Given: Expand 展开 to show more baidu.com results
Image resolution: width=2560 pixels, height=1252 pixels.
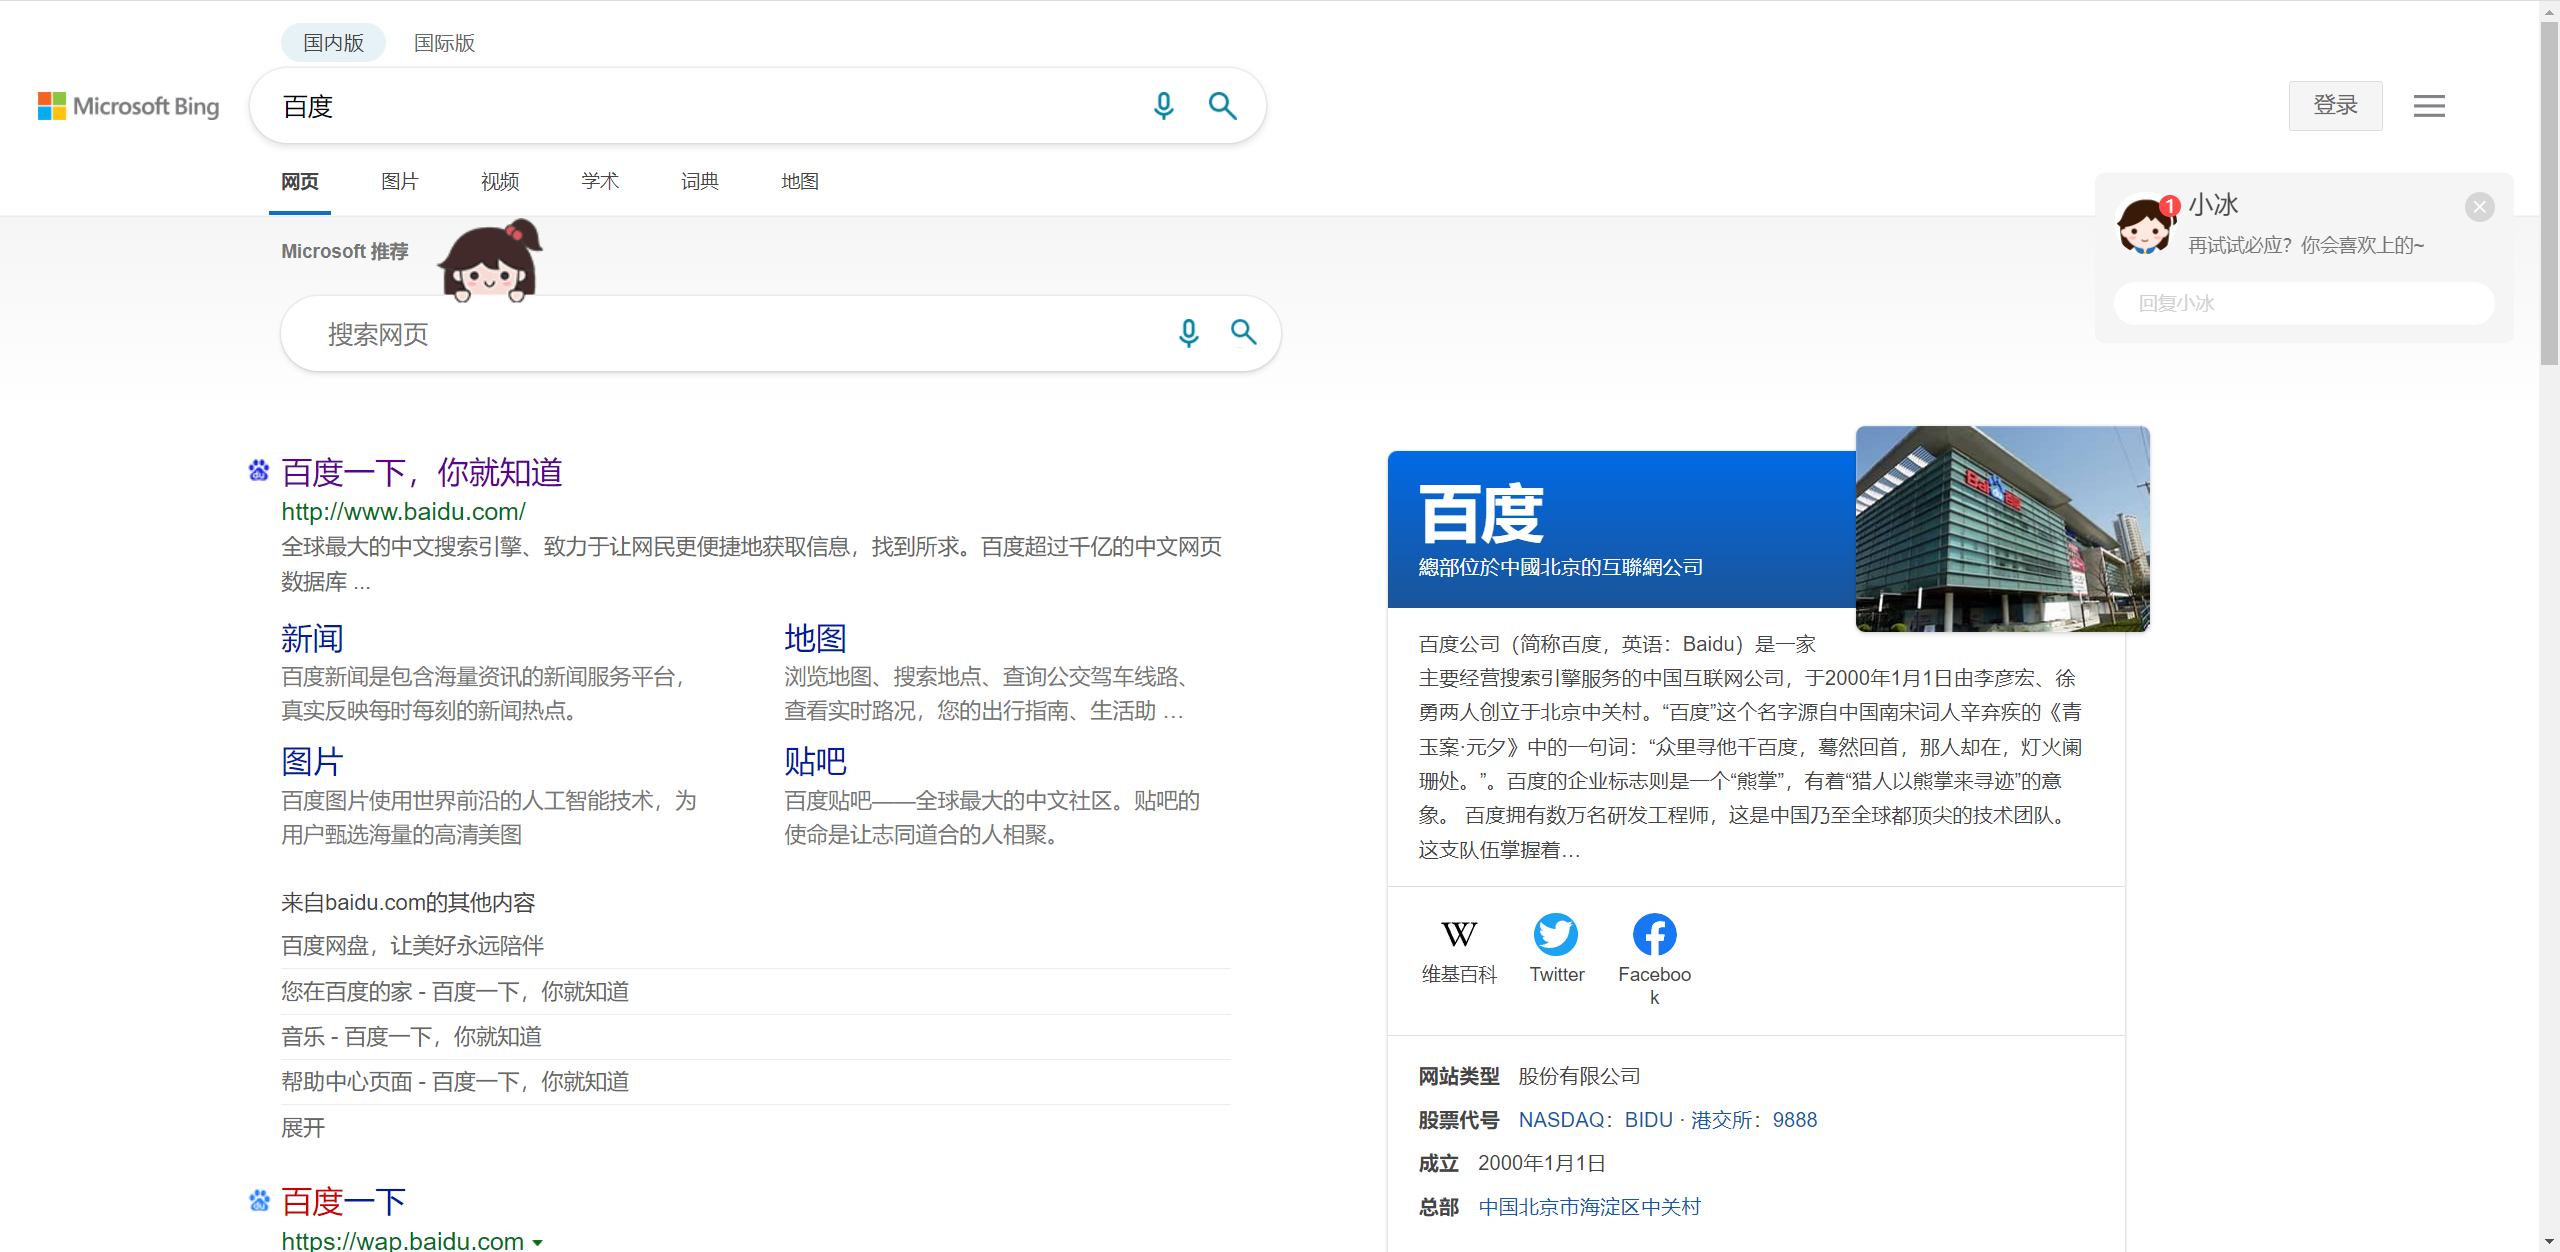Looking at the screenshot, I should (302, 1127).
